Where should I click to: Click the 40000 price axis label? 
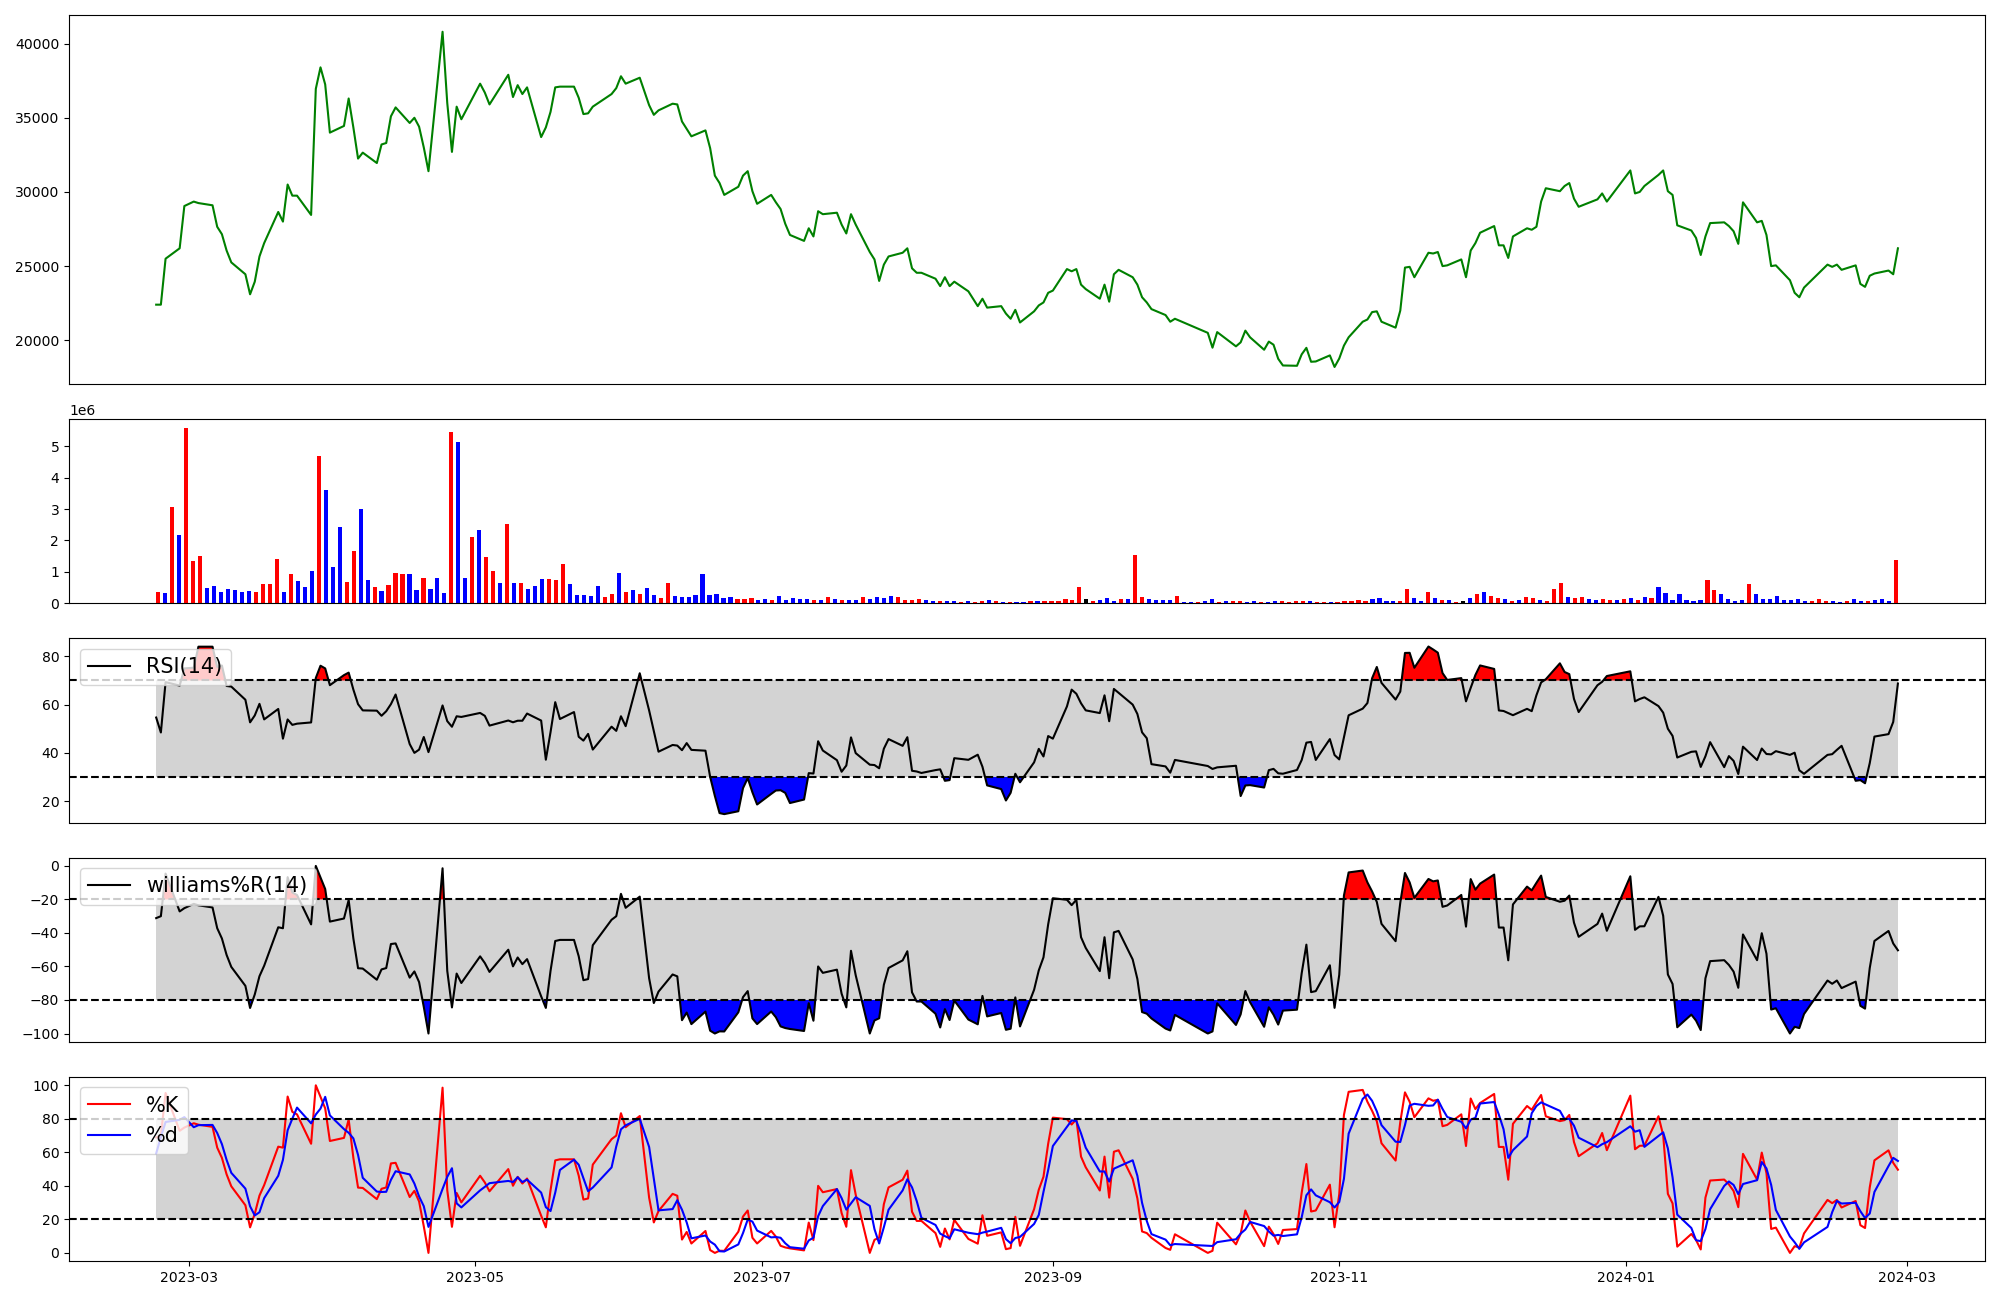pyautogui.click(x=38, y=44)
